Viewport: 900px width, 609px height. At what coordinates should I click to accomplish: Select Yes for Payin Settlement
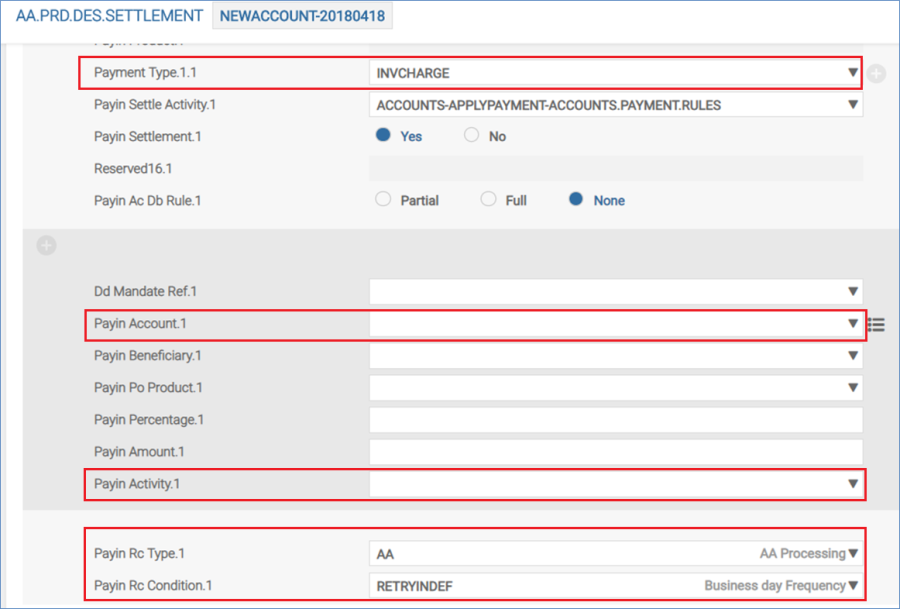pos(383,136)
